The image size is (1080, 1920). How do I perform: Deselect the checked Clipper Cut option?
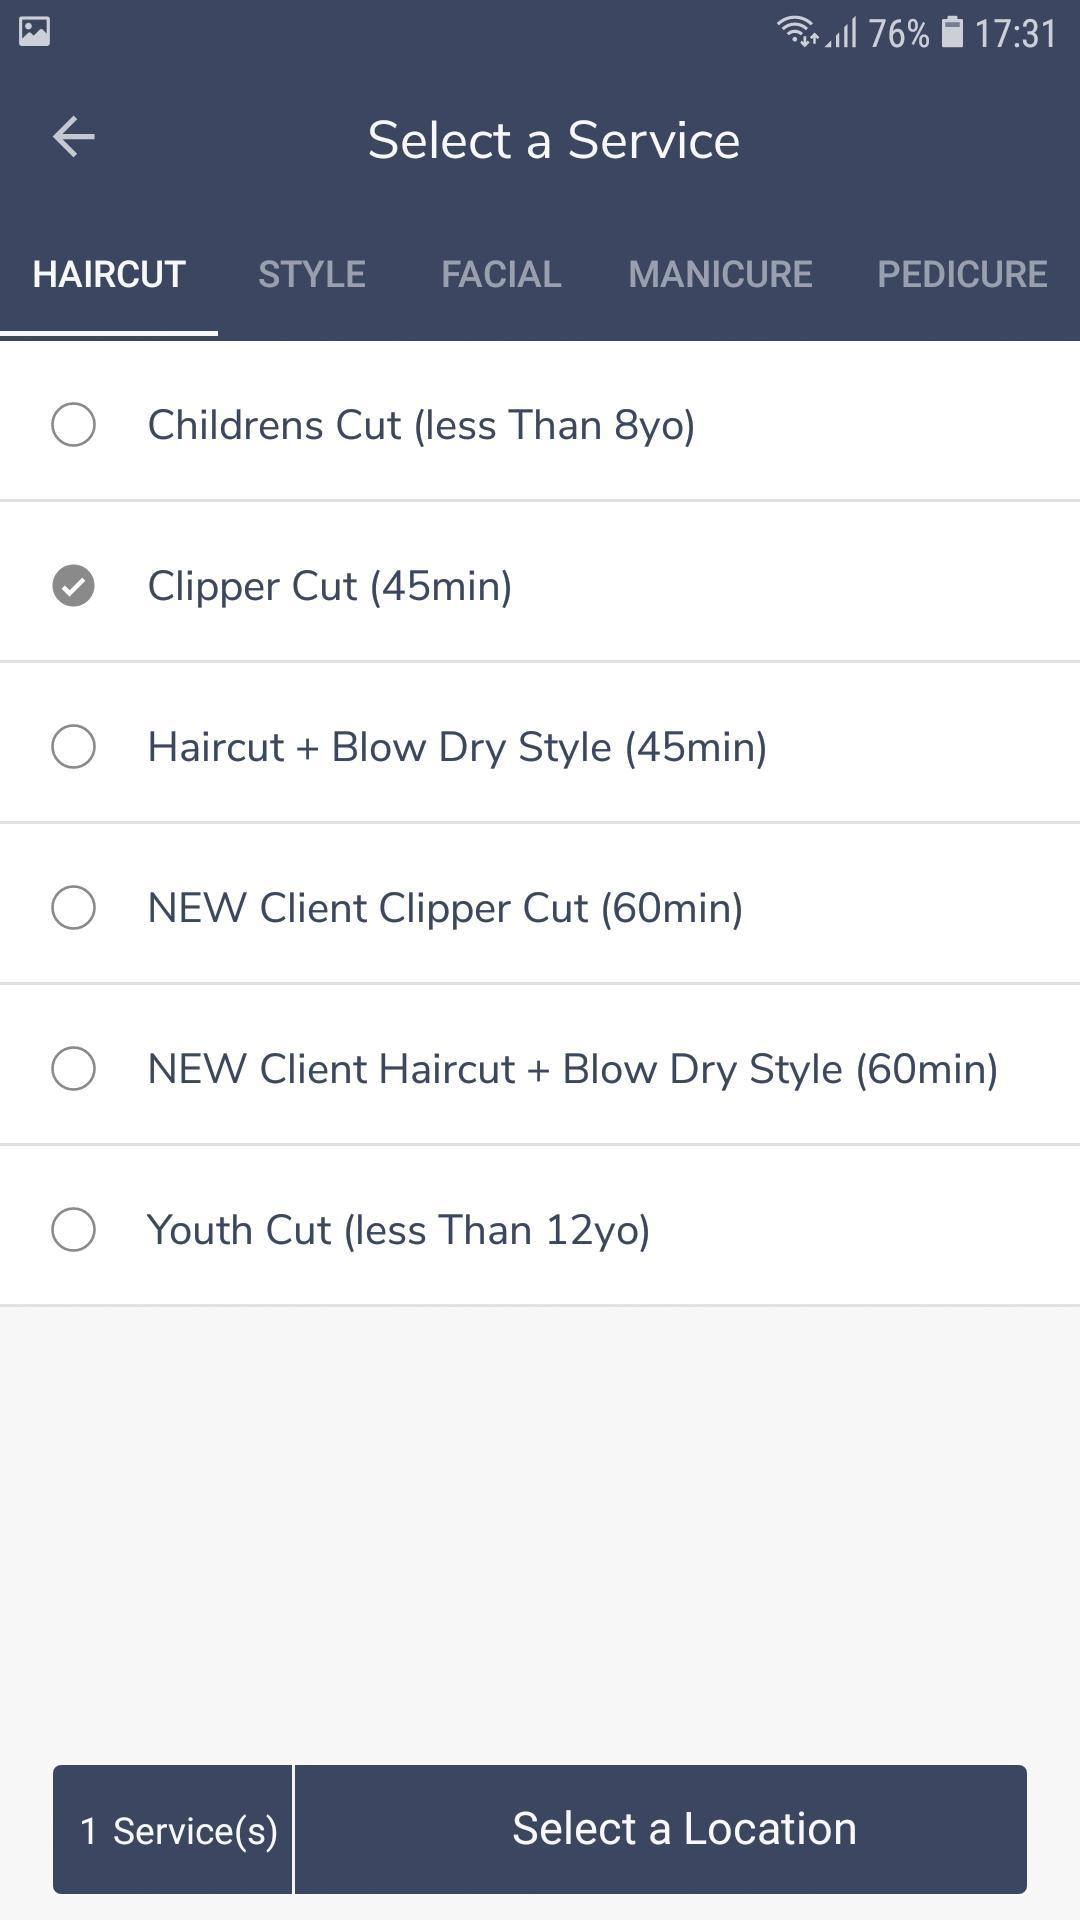coord(73,585)
